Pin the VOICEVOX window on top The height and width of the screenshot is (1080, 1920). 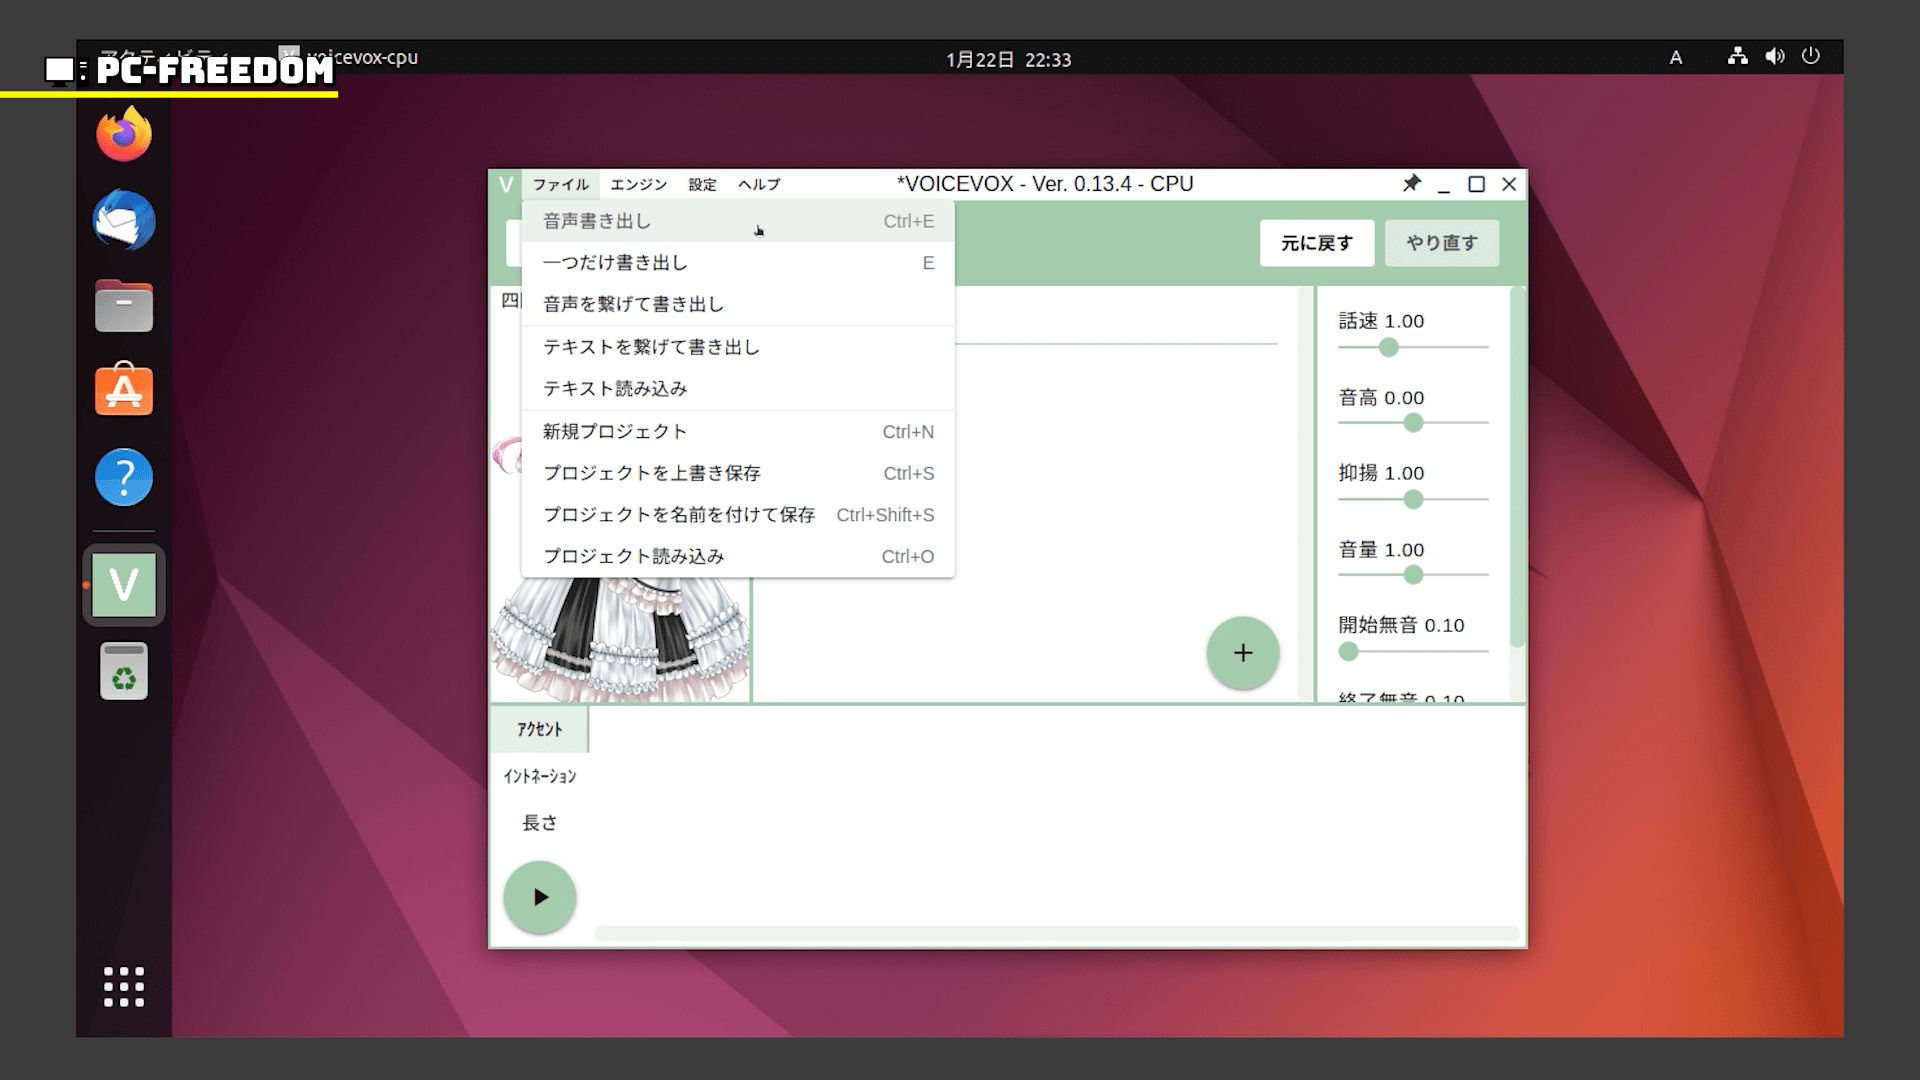tap(1411, 184)
